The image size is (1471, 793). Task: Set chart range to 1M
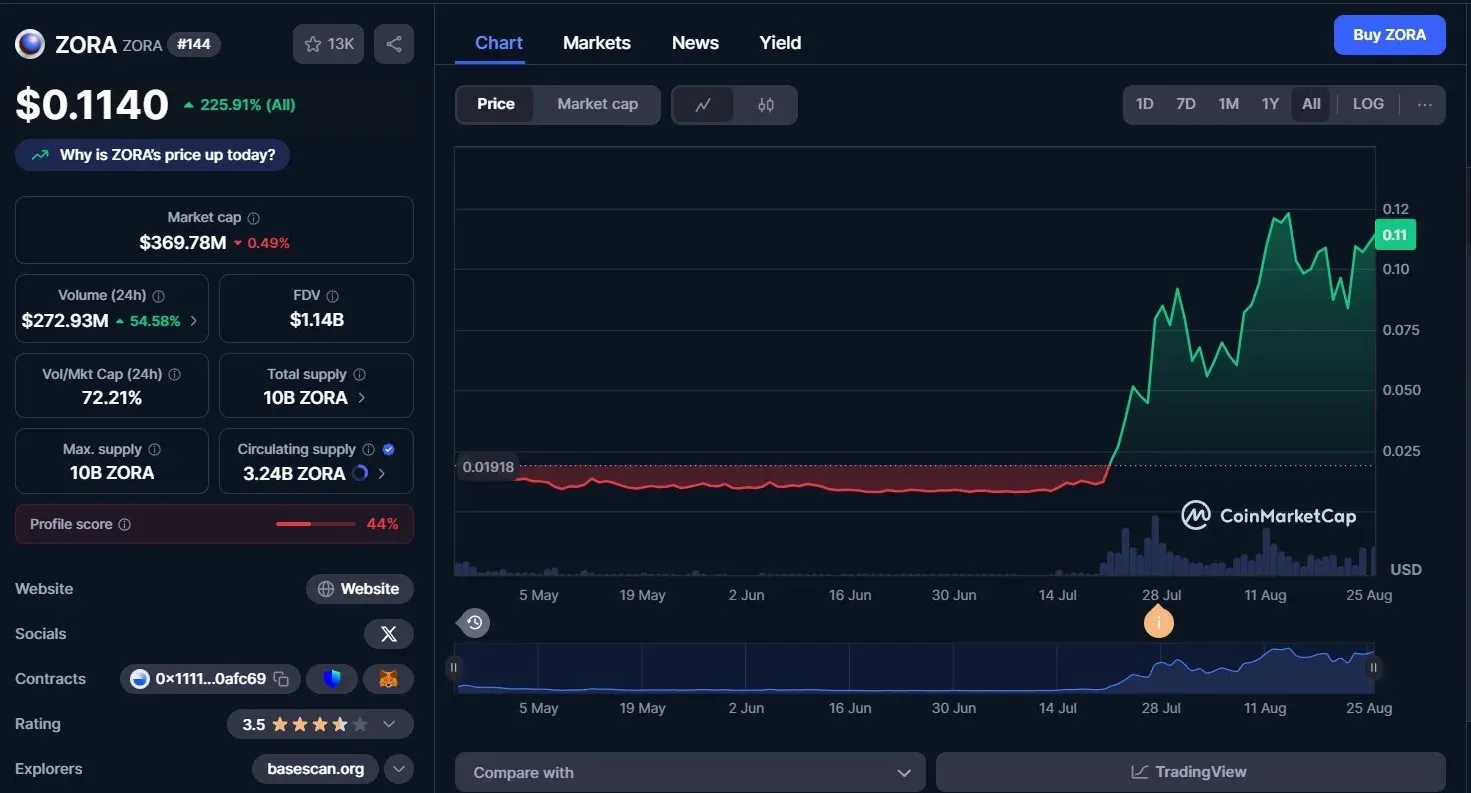(1229, 104)
